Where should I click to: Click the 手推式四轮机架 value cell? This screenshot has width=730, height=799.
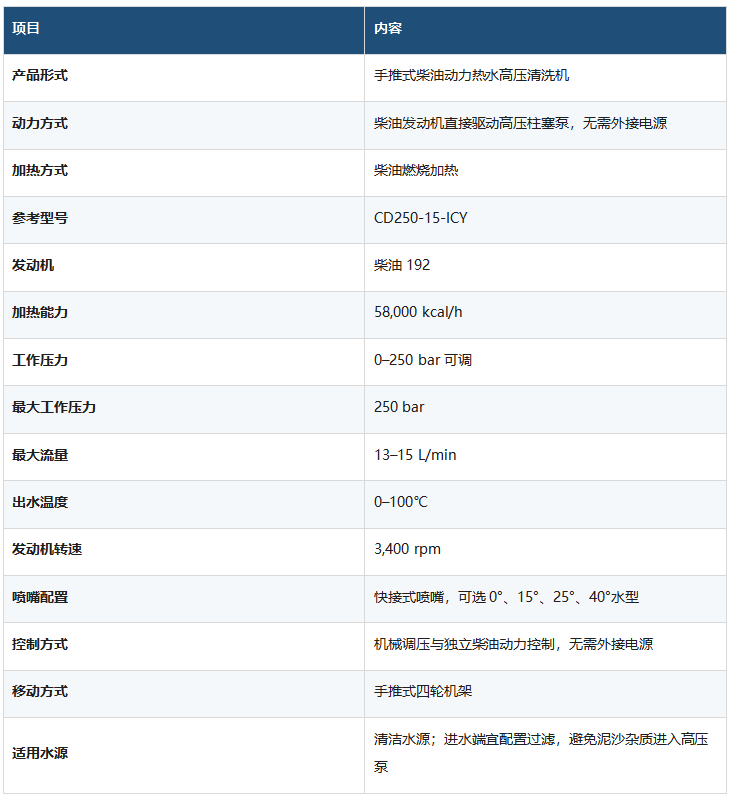point(545,694)
